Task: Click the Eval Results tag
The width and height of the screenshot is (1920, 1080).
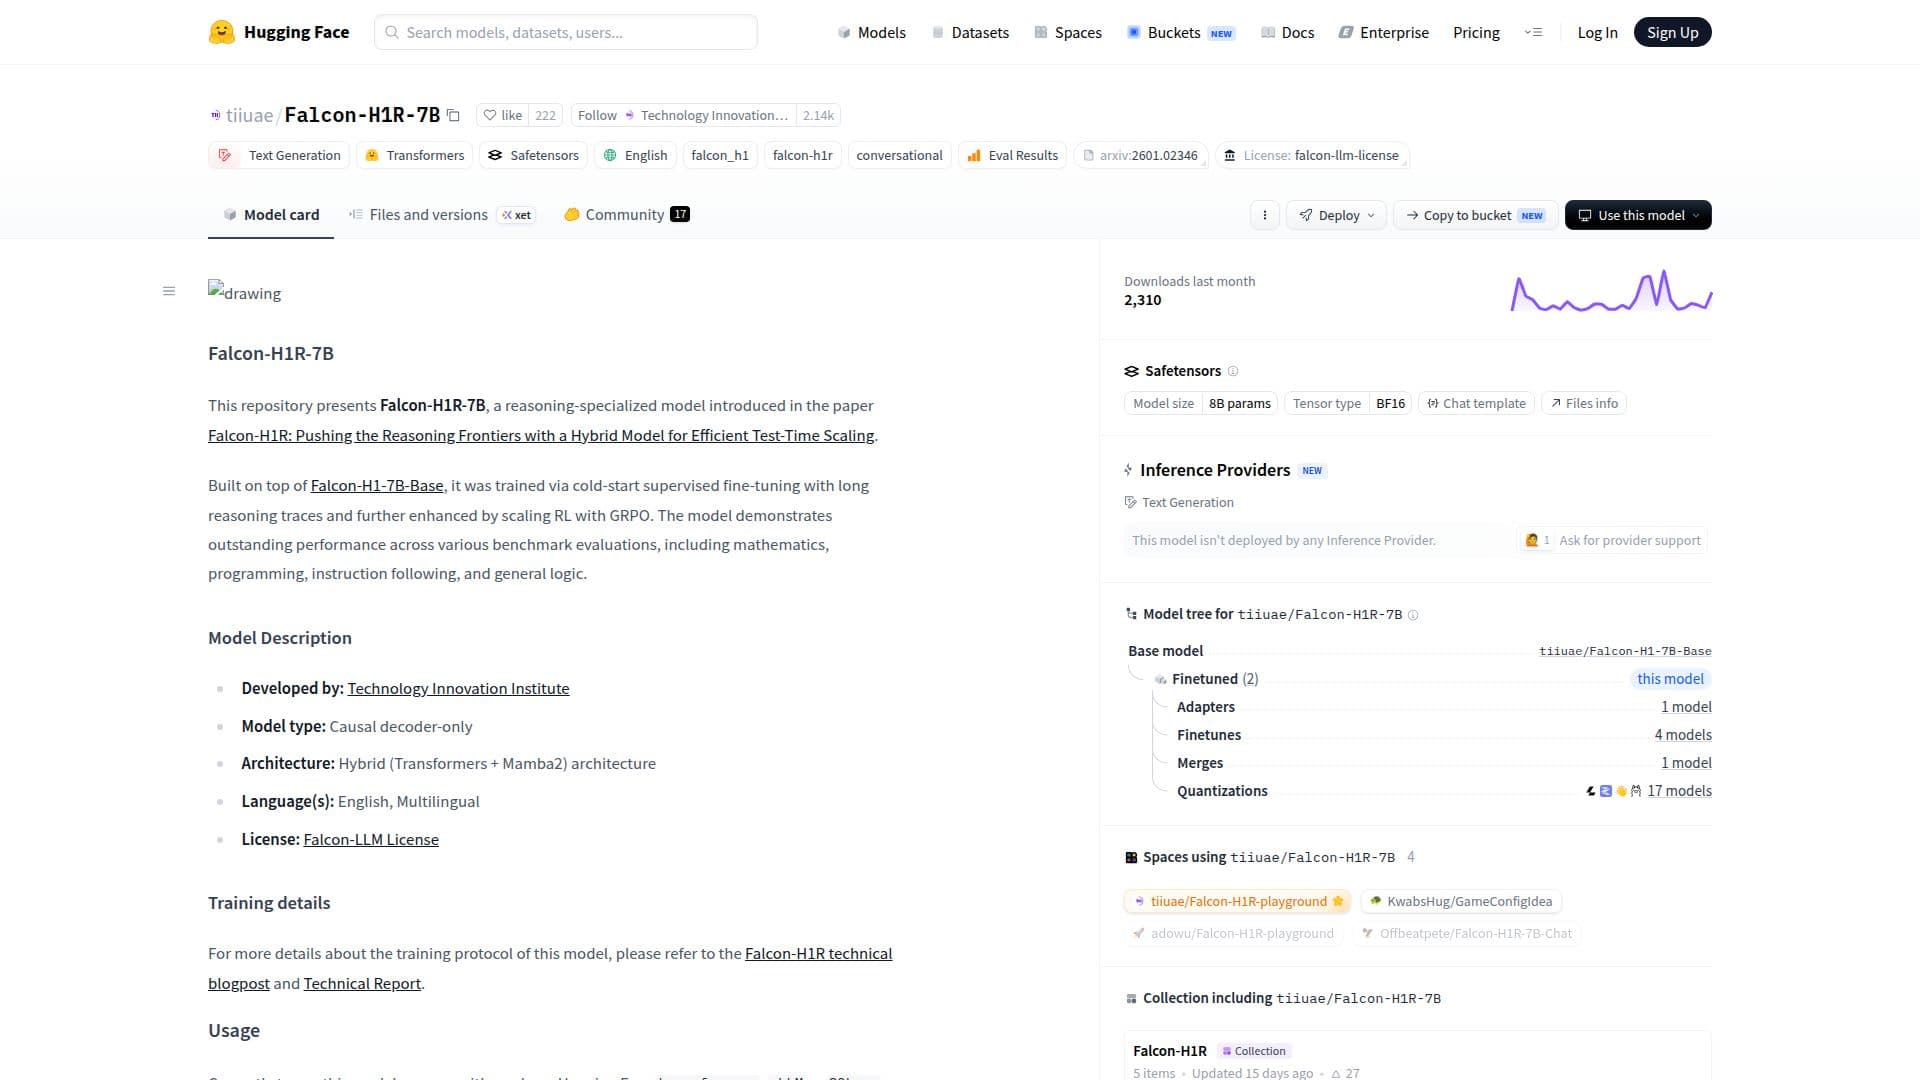Action: coord(1013,155)
